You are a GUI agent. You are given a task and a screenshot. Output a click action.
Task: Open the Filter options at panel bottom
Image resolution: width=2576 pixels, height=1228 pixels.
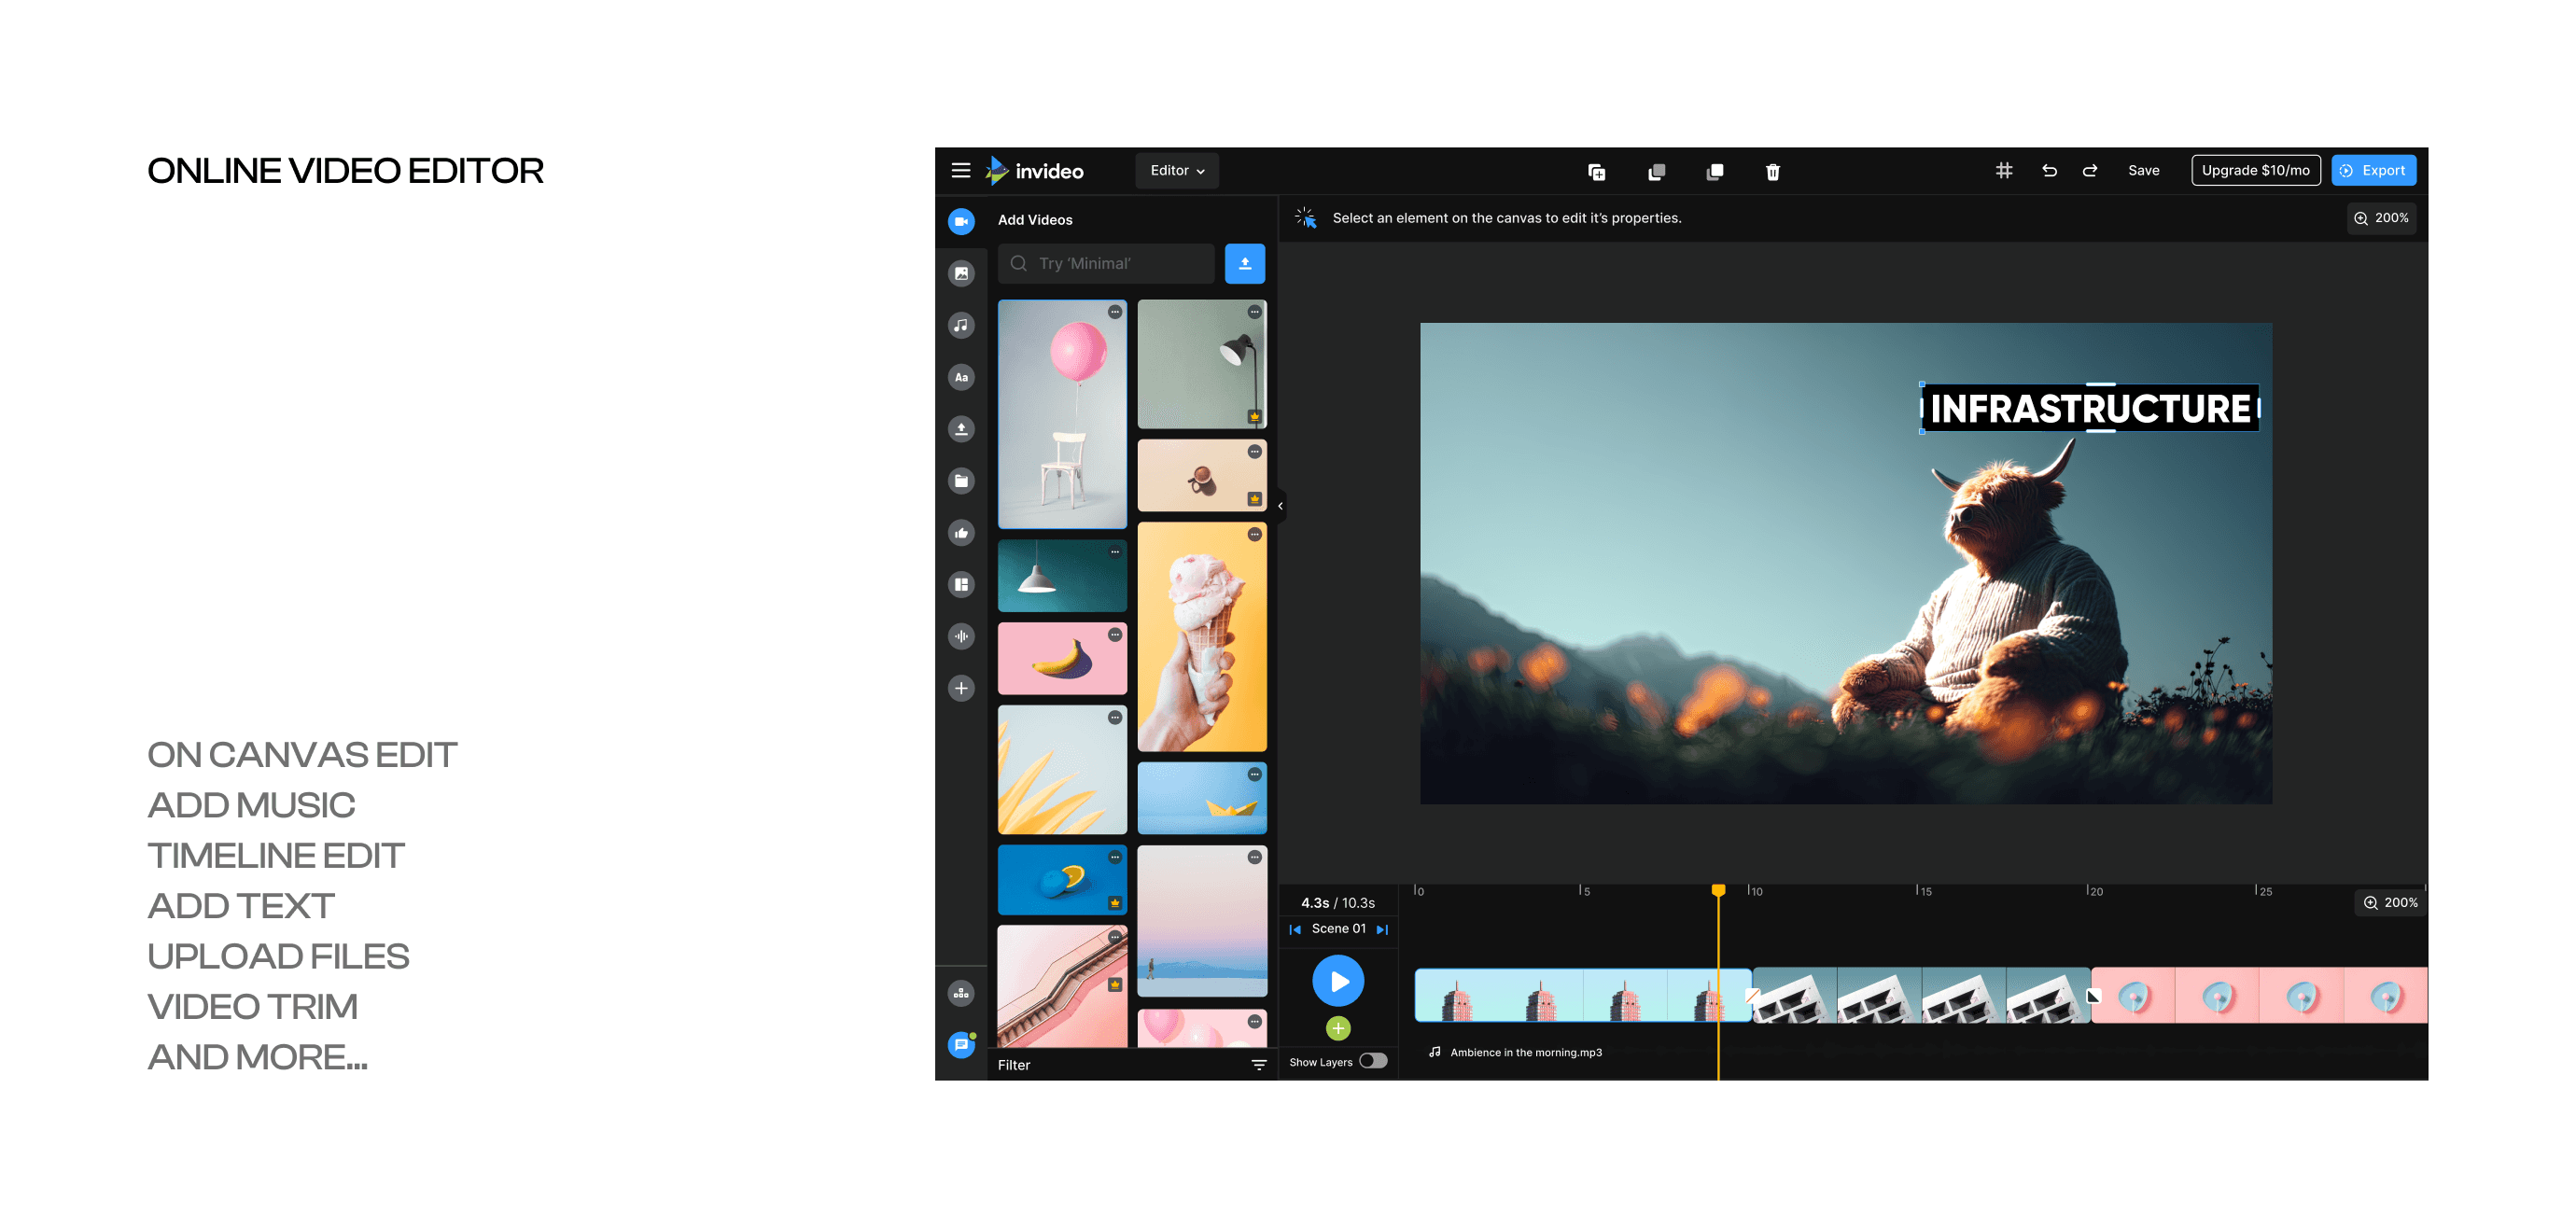1258,1065
